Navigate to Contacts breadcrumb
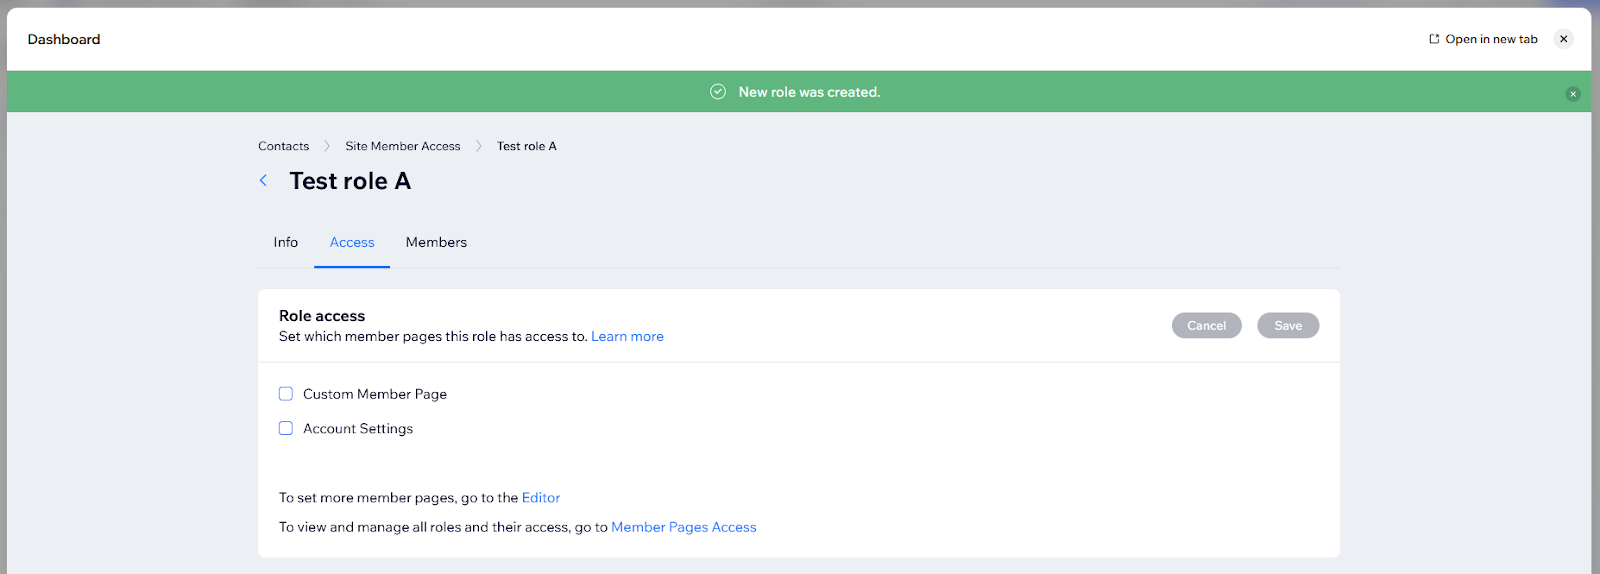The image size is (1600, 574). pyautogui.click(x=283, y=146)
